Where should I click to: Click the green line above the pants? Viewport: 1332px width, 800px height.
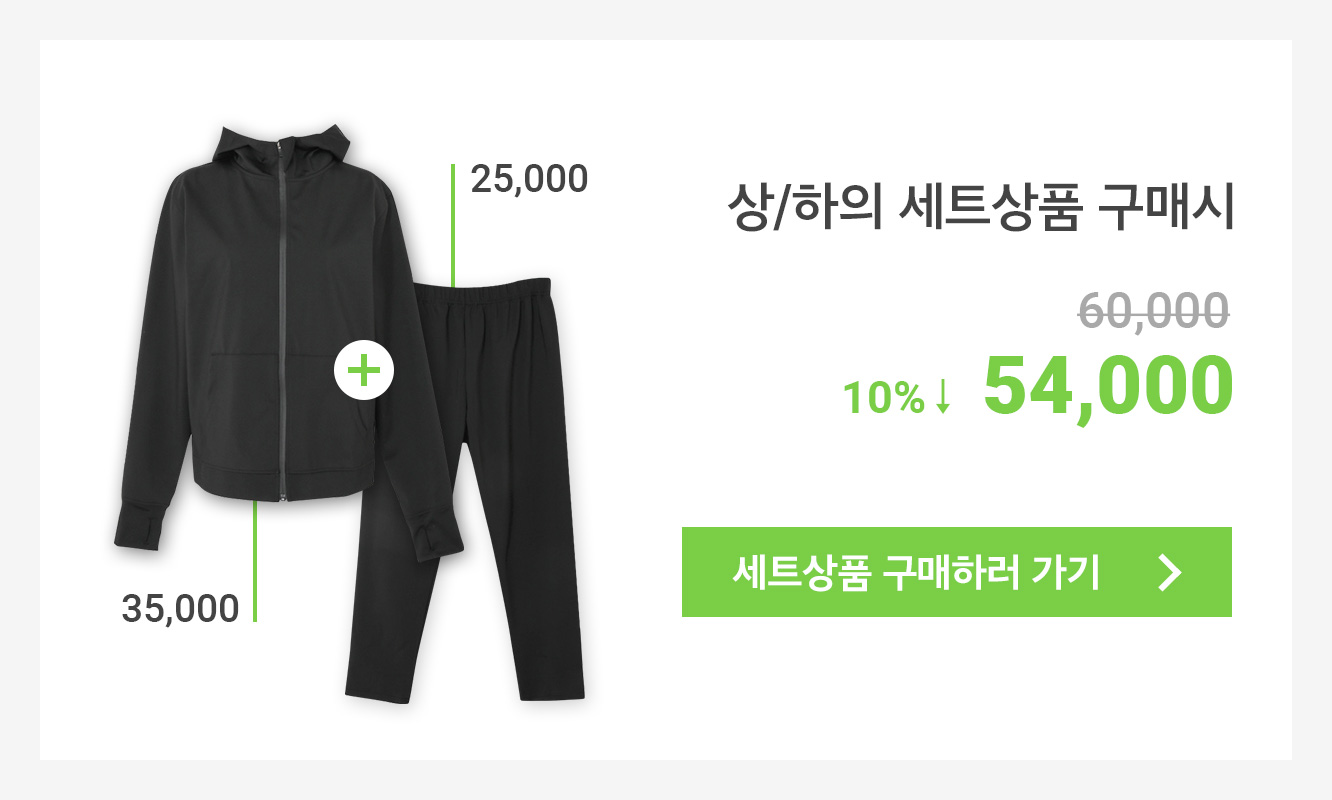[x=453, y=226]
